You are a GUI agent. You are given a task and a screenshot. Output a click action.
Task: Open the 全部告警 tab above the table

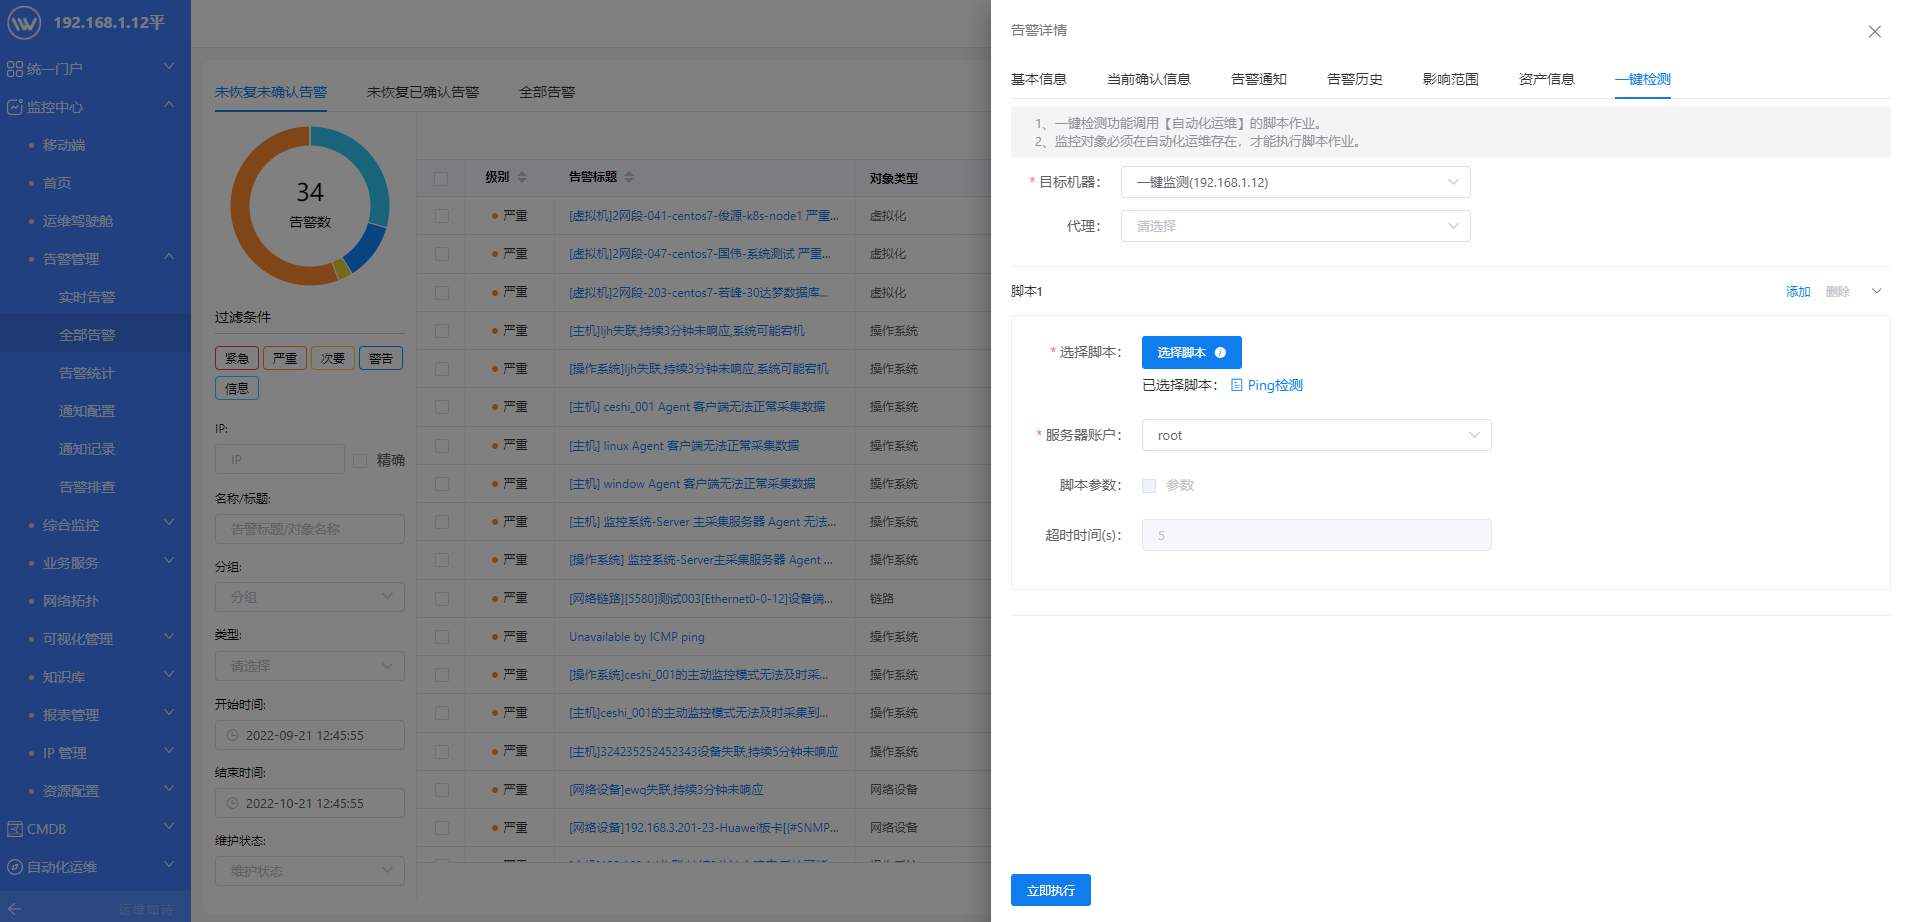[546, 92]
